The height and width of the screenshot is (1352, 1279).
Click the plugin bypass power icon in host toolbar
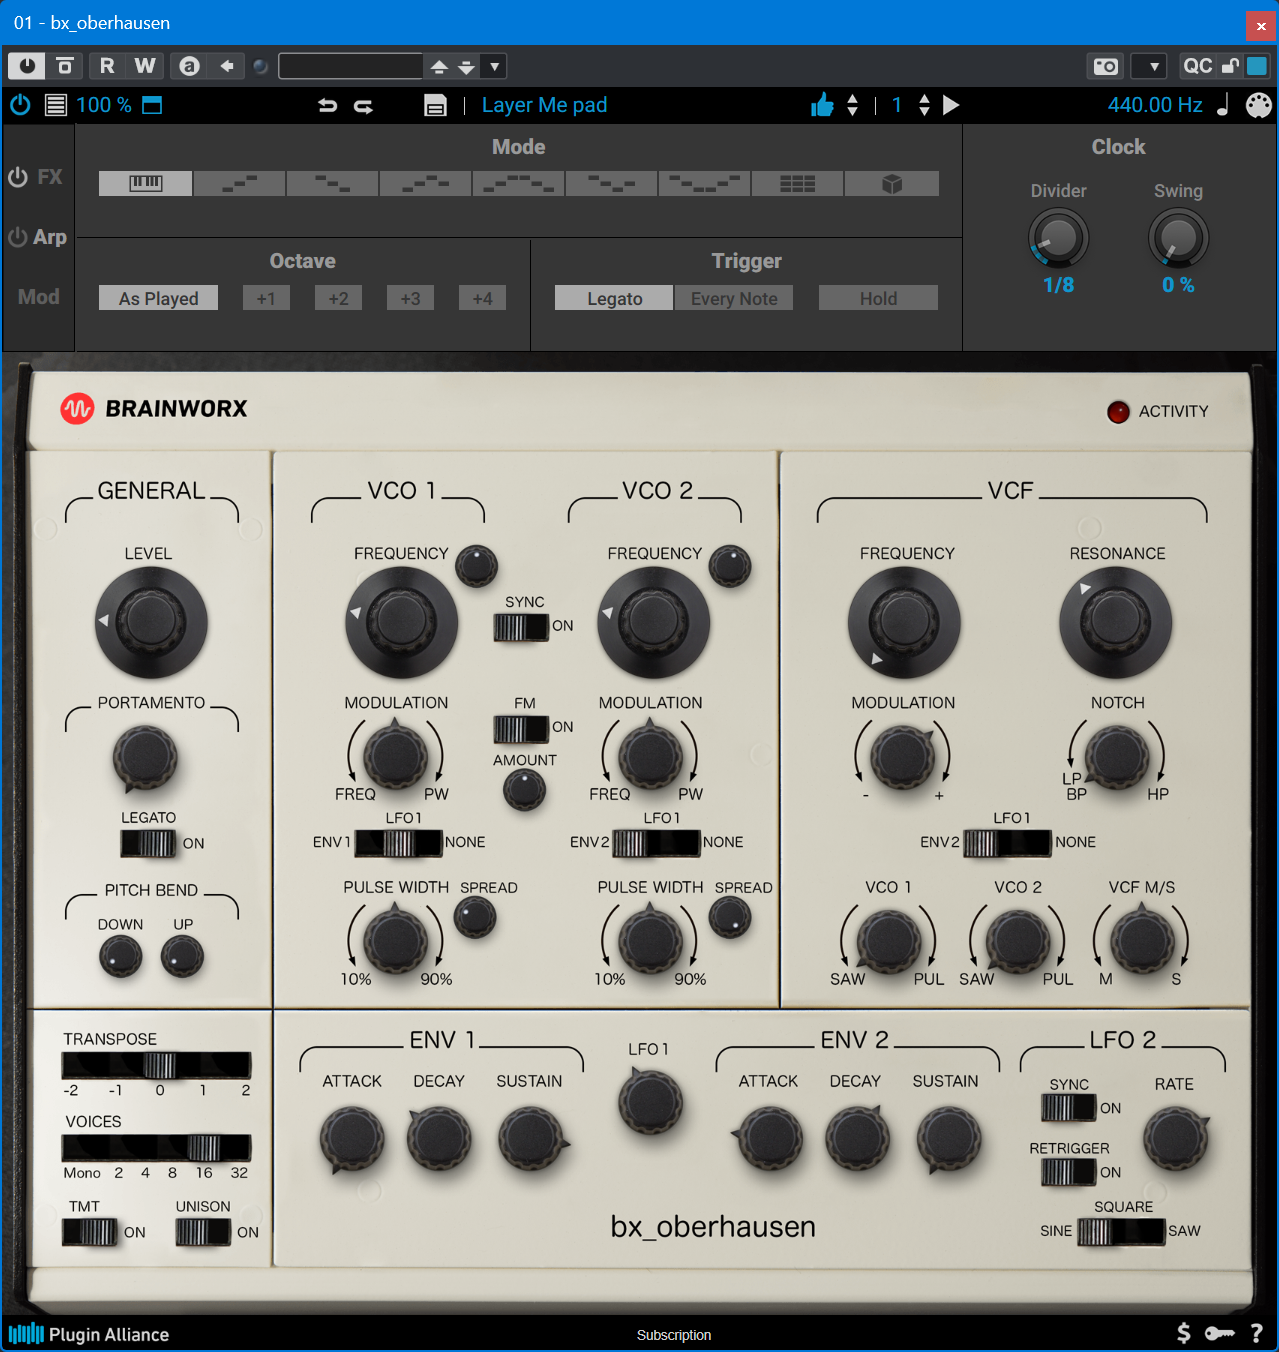pos(26,66)
